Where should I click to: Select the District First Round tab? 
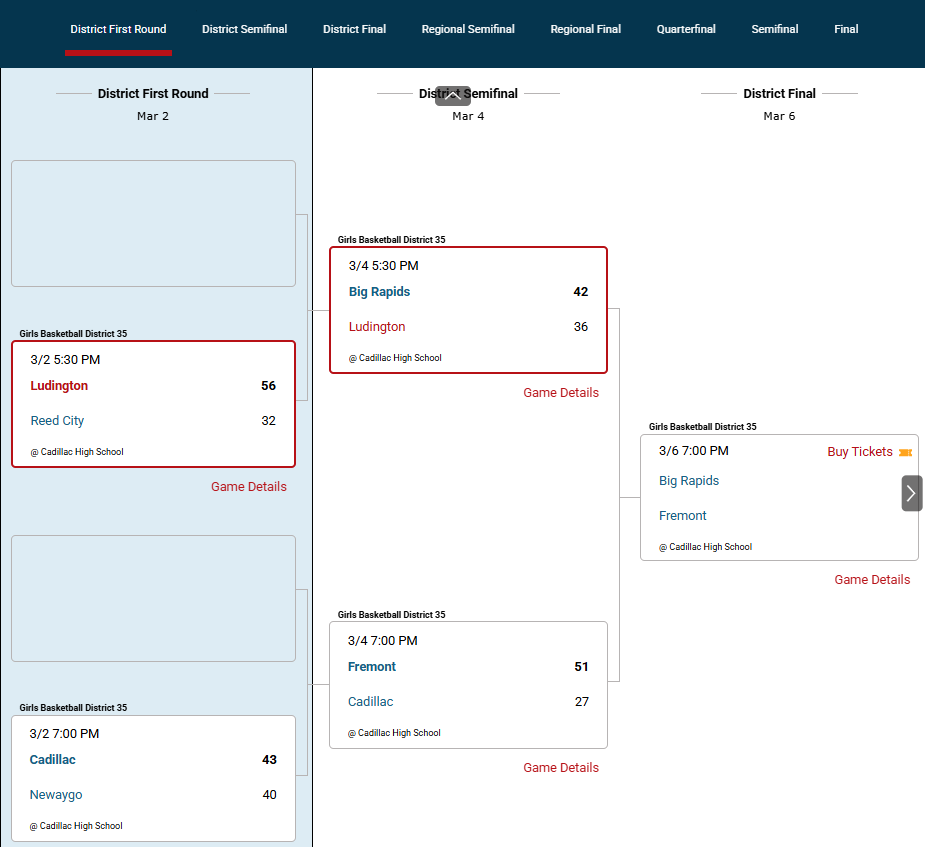(x=118, y=29)
